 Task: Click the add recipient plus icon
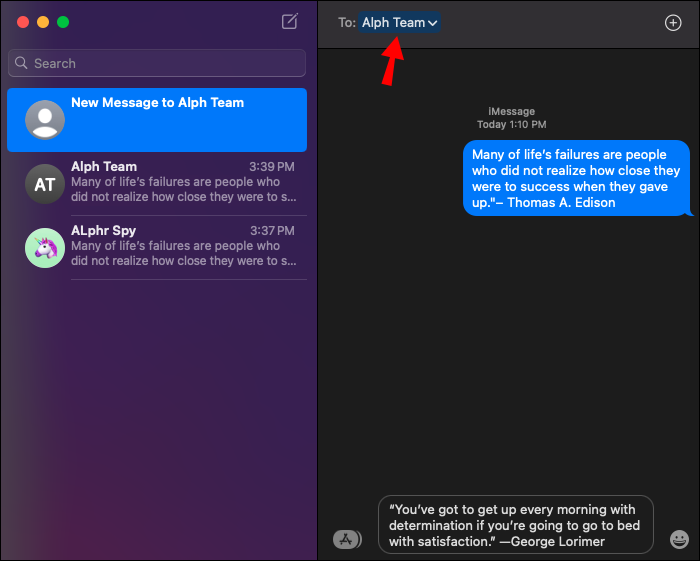[x=673, y=23]
